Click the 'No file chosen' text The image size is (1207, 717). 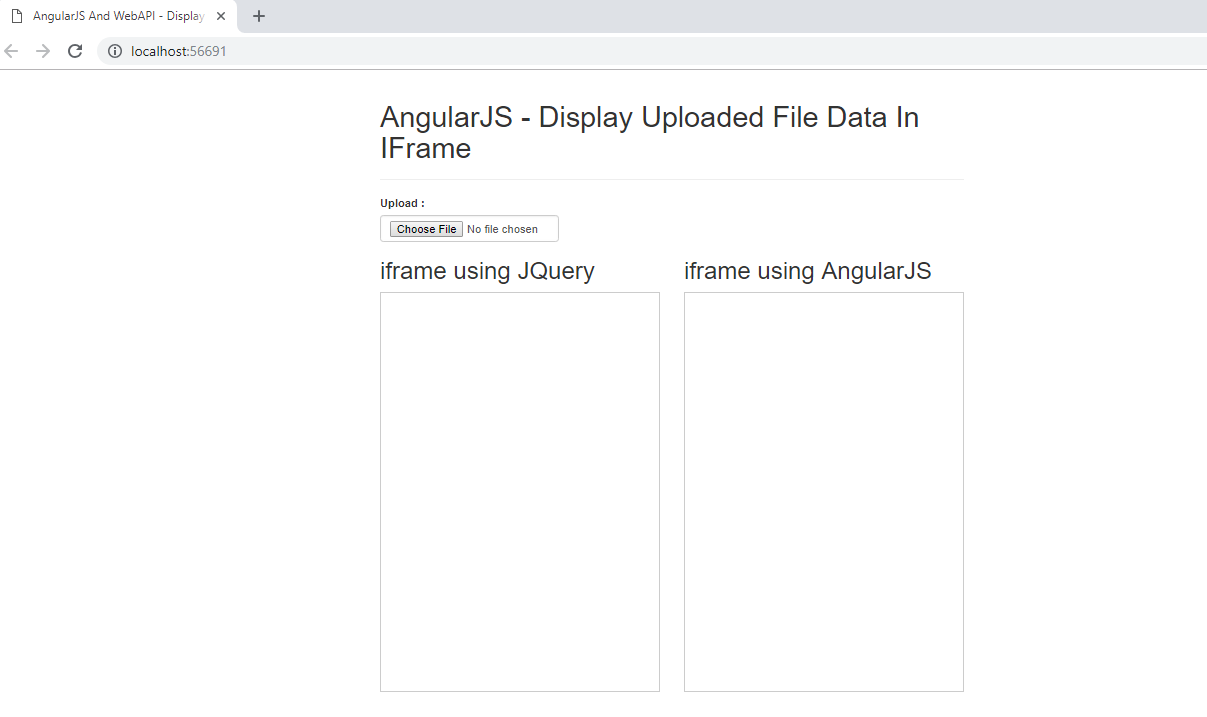coord(502,229)
